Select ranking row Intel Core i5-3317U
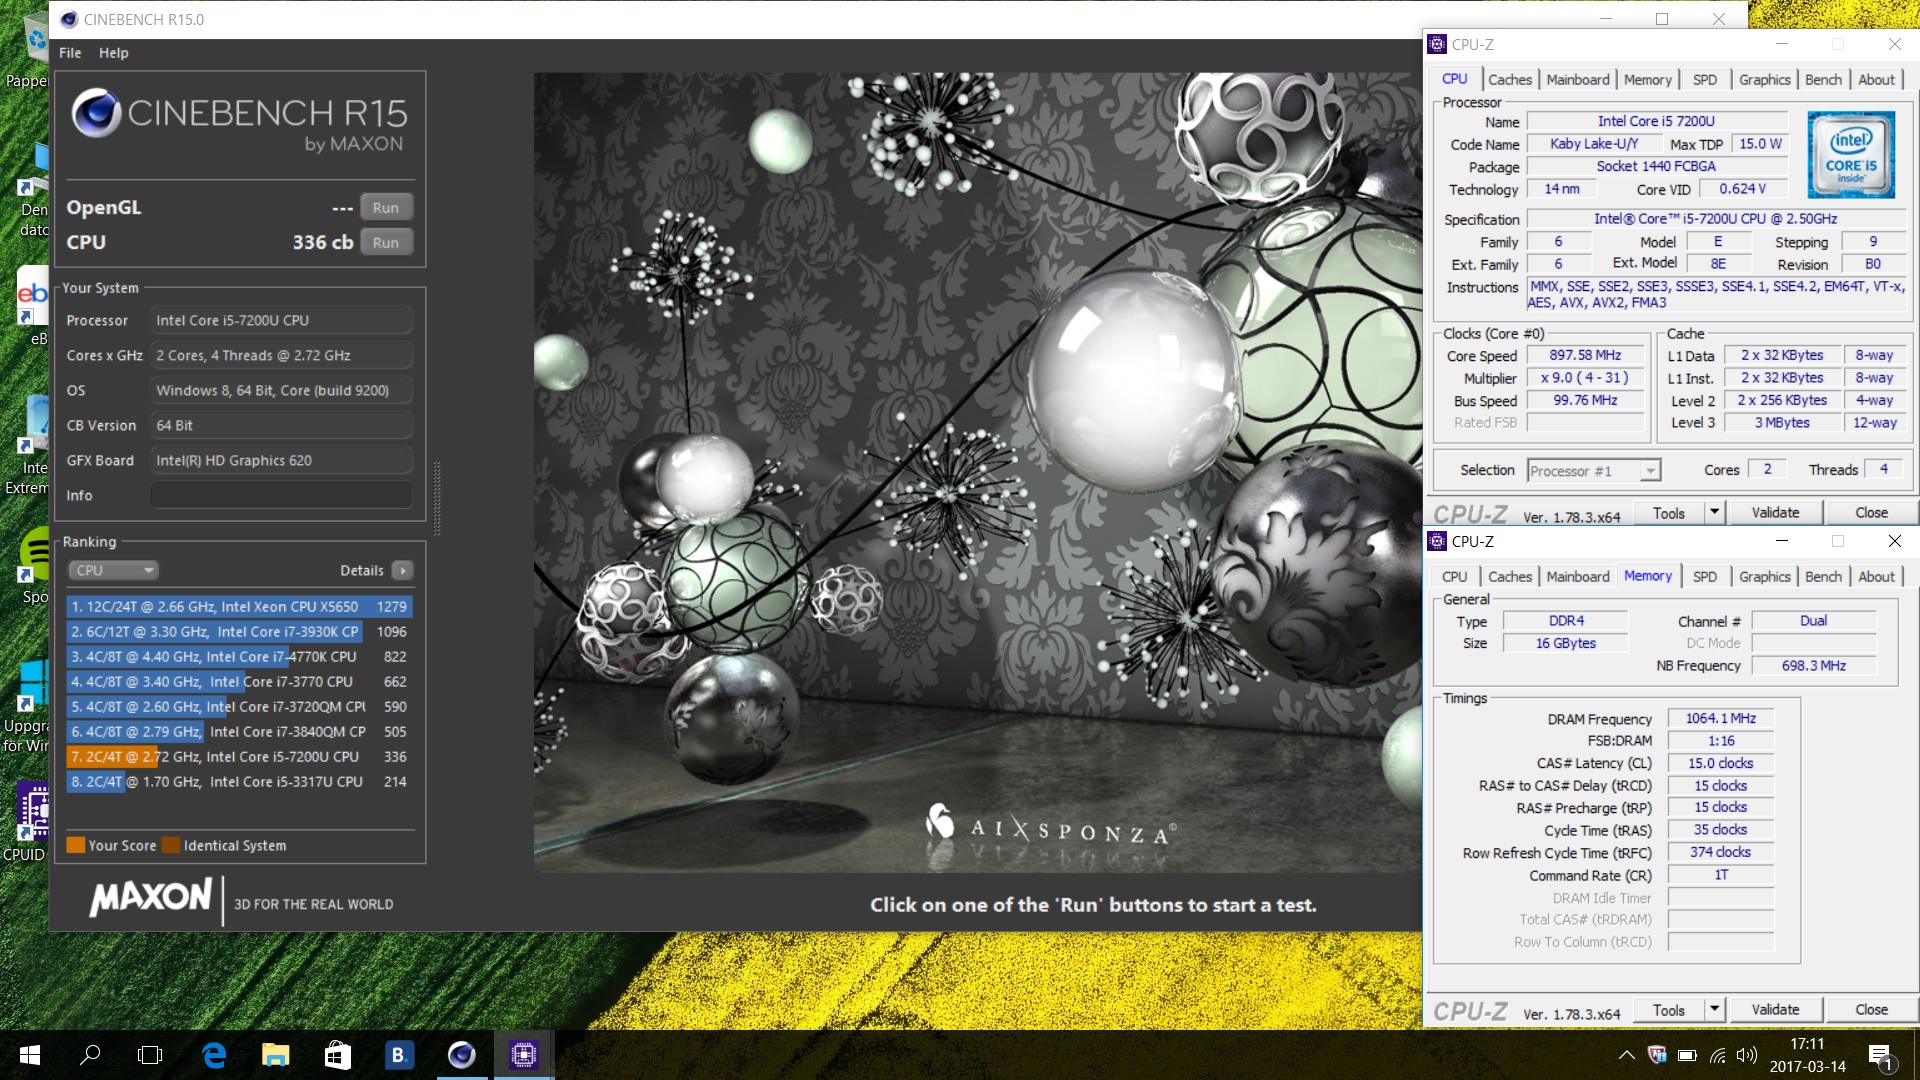Screen dimensions: 1920x1080 coord(239,782)
